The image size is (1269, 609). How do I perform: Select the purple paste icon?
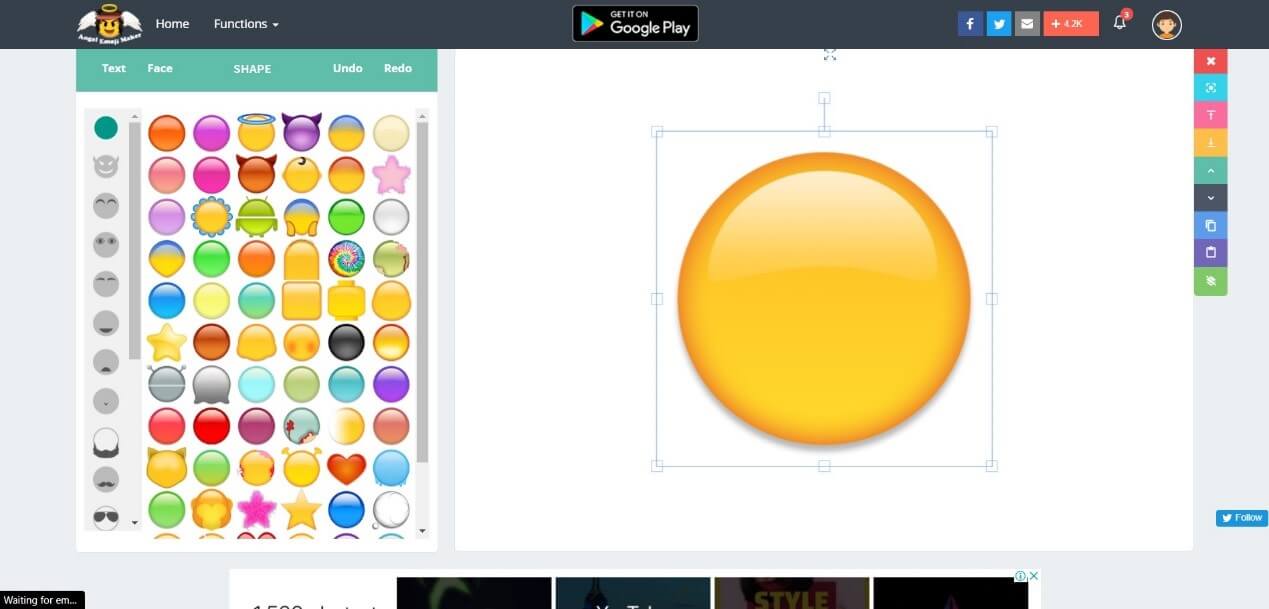[1210, 252]
